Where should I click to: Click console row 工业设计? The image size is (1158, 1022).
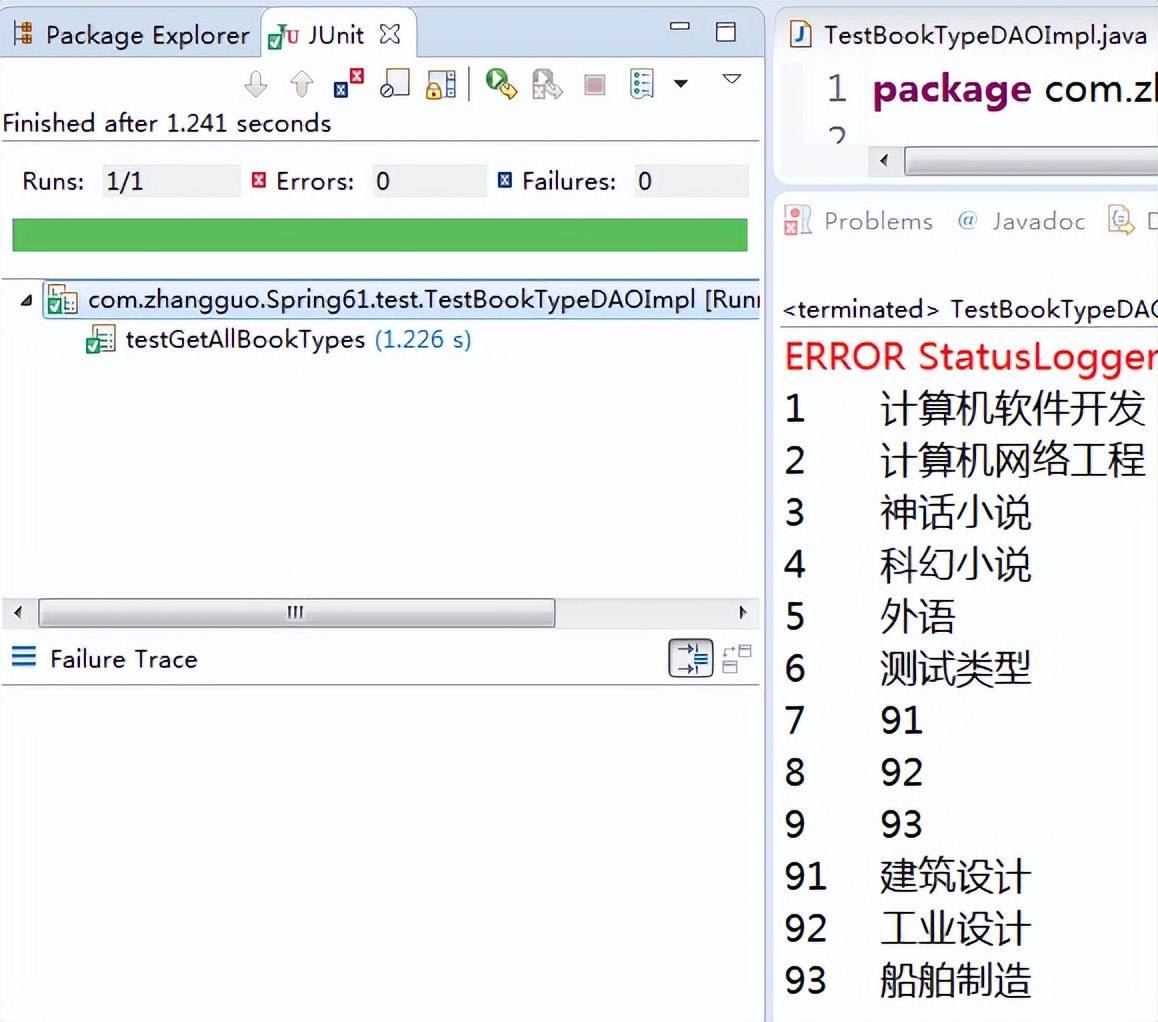[x=908, y=928]
